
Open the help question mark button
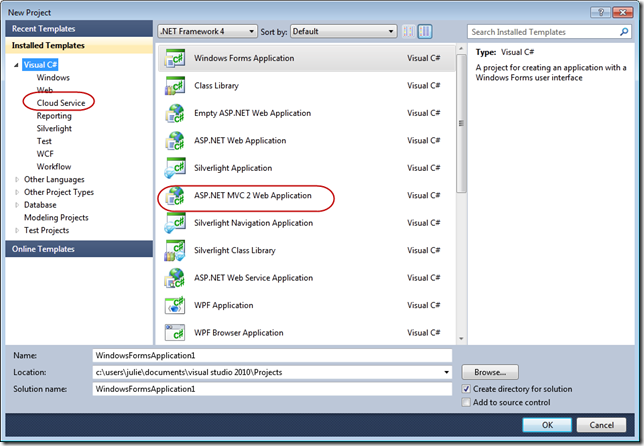[x=600, y=12]
